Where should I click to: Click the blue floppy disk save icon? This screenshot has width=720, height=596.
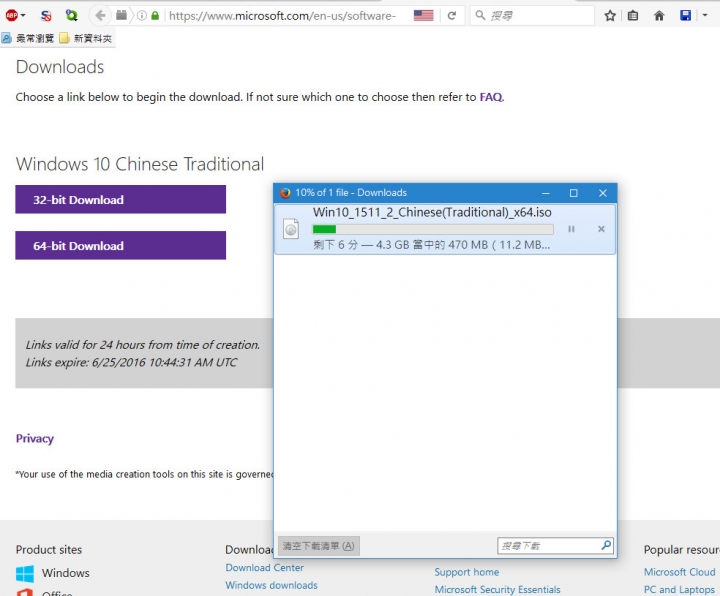click(x=686, y=16)
